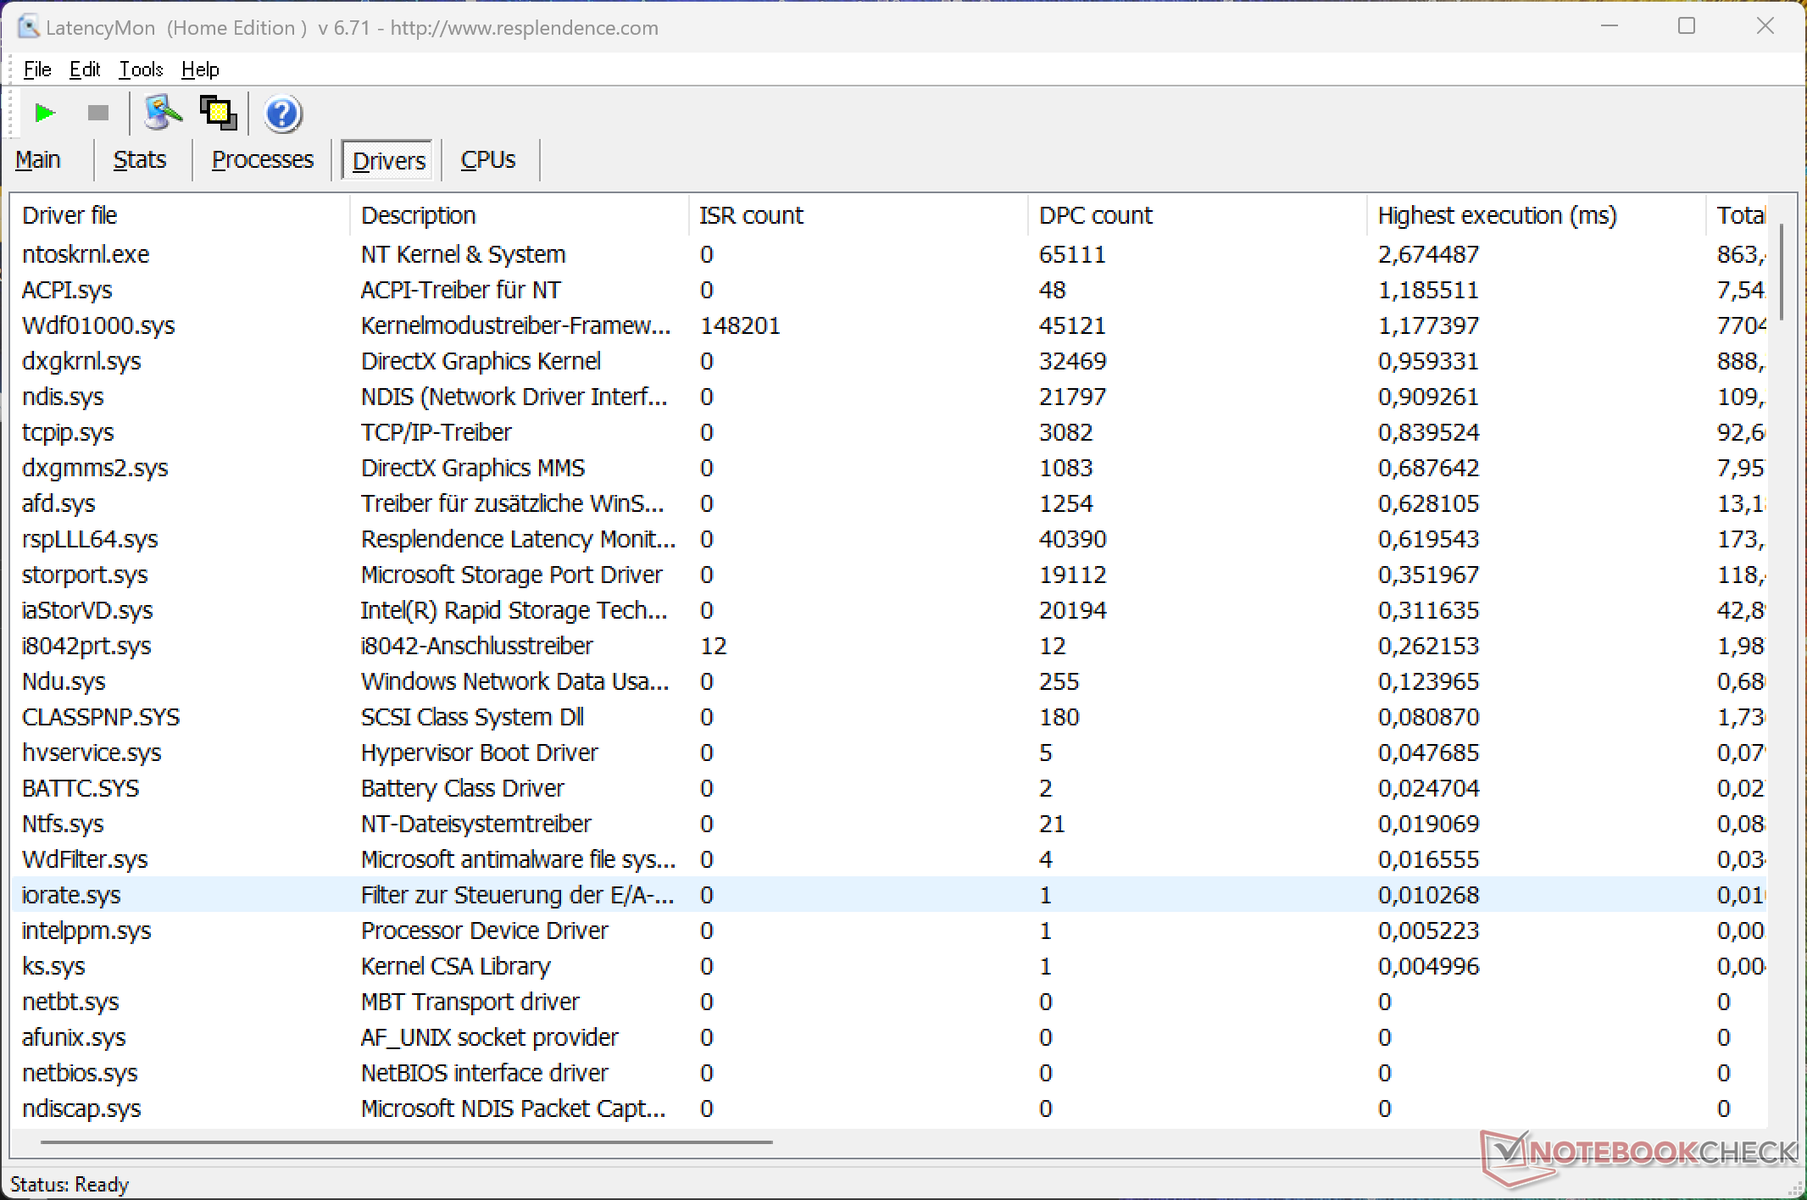Switch to the Processes tab

click(262, 160)
